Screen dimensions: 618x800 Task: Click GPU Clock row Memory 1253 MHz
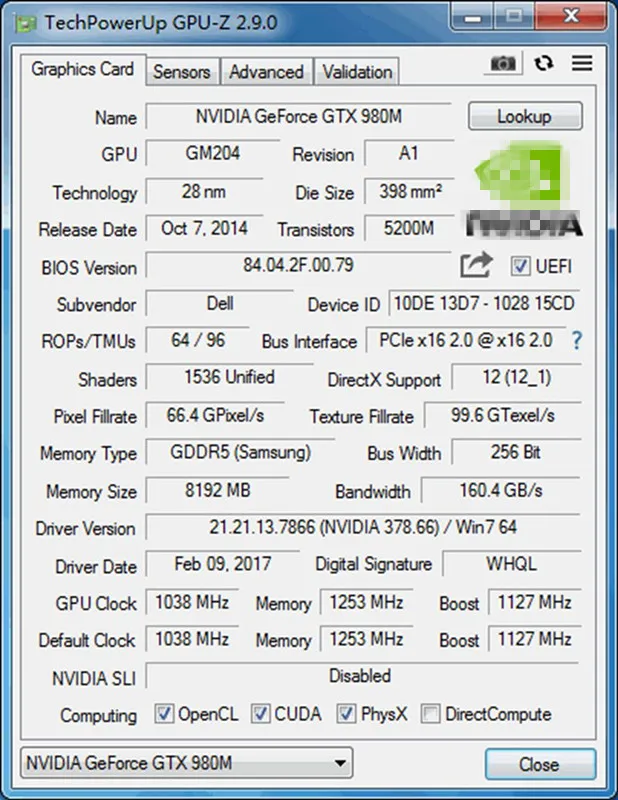coord(366,602)
